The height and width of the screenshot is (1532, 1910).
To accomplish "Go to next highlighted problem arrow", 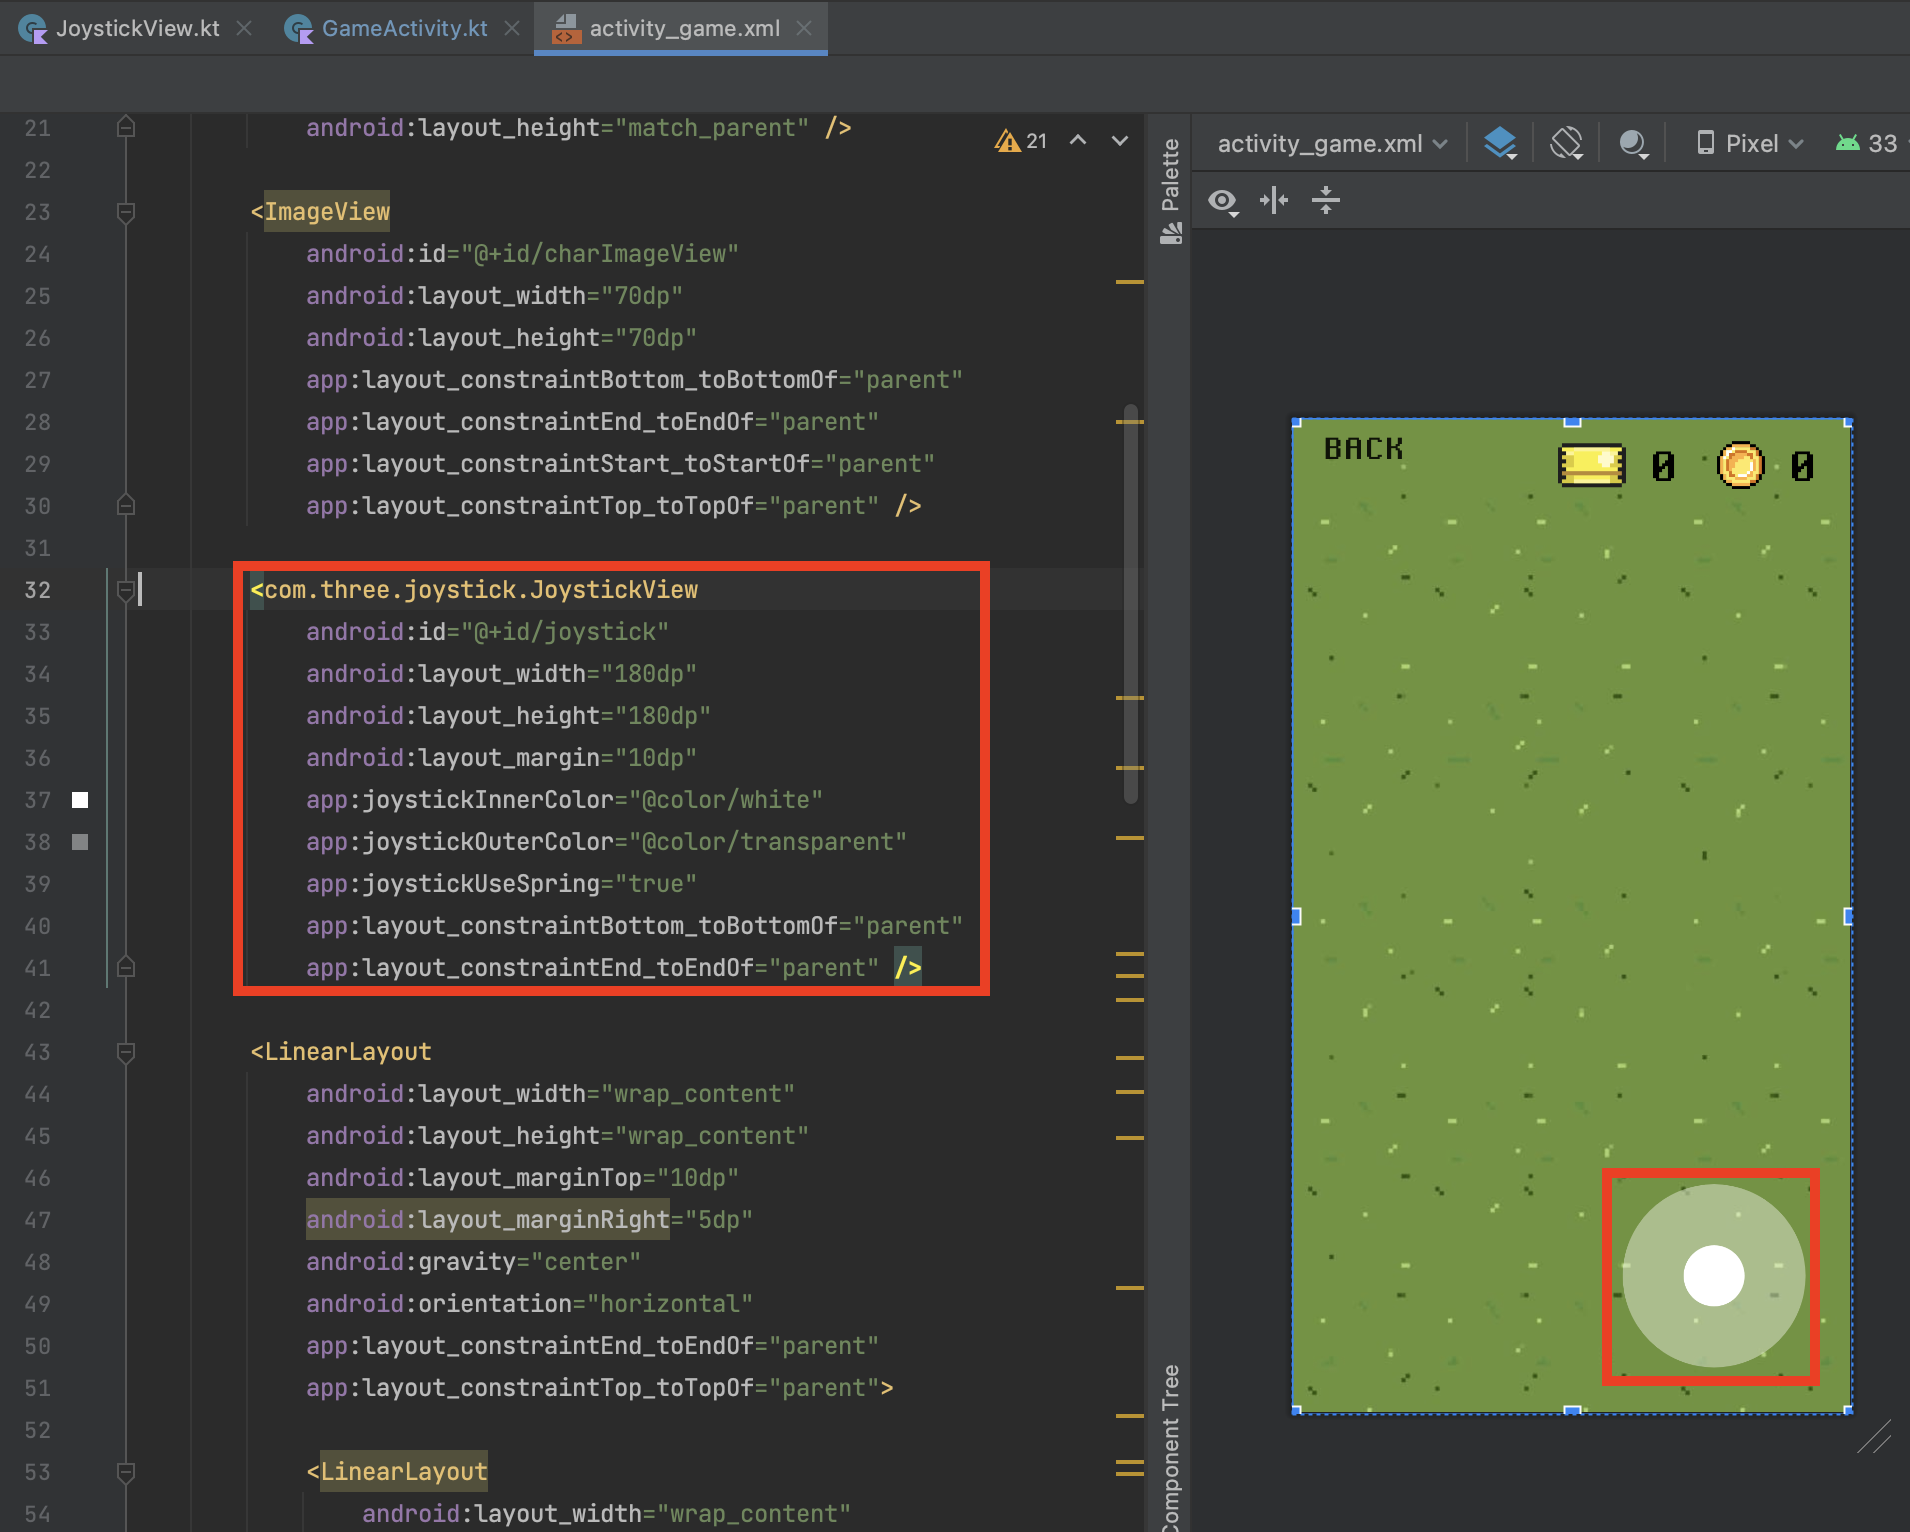I will point(1120,141).
